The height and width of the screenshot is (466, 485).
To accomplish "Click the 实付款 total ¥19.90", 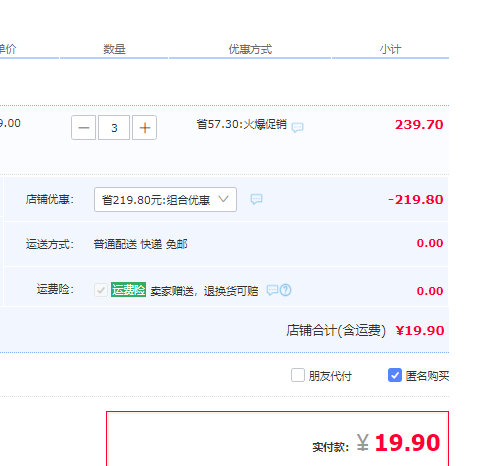I will tap(398, 443).
